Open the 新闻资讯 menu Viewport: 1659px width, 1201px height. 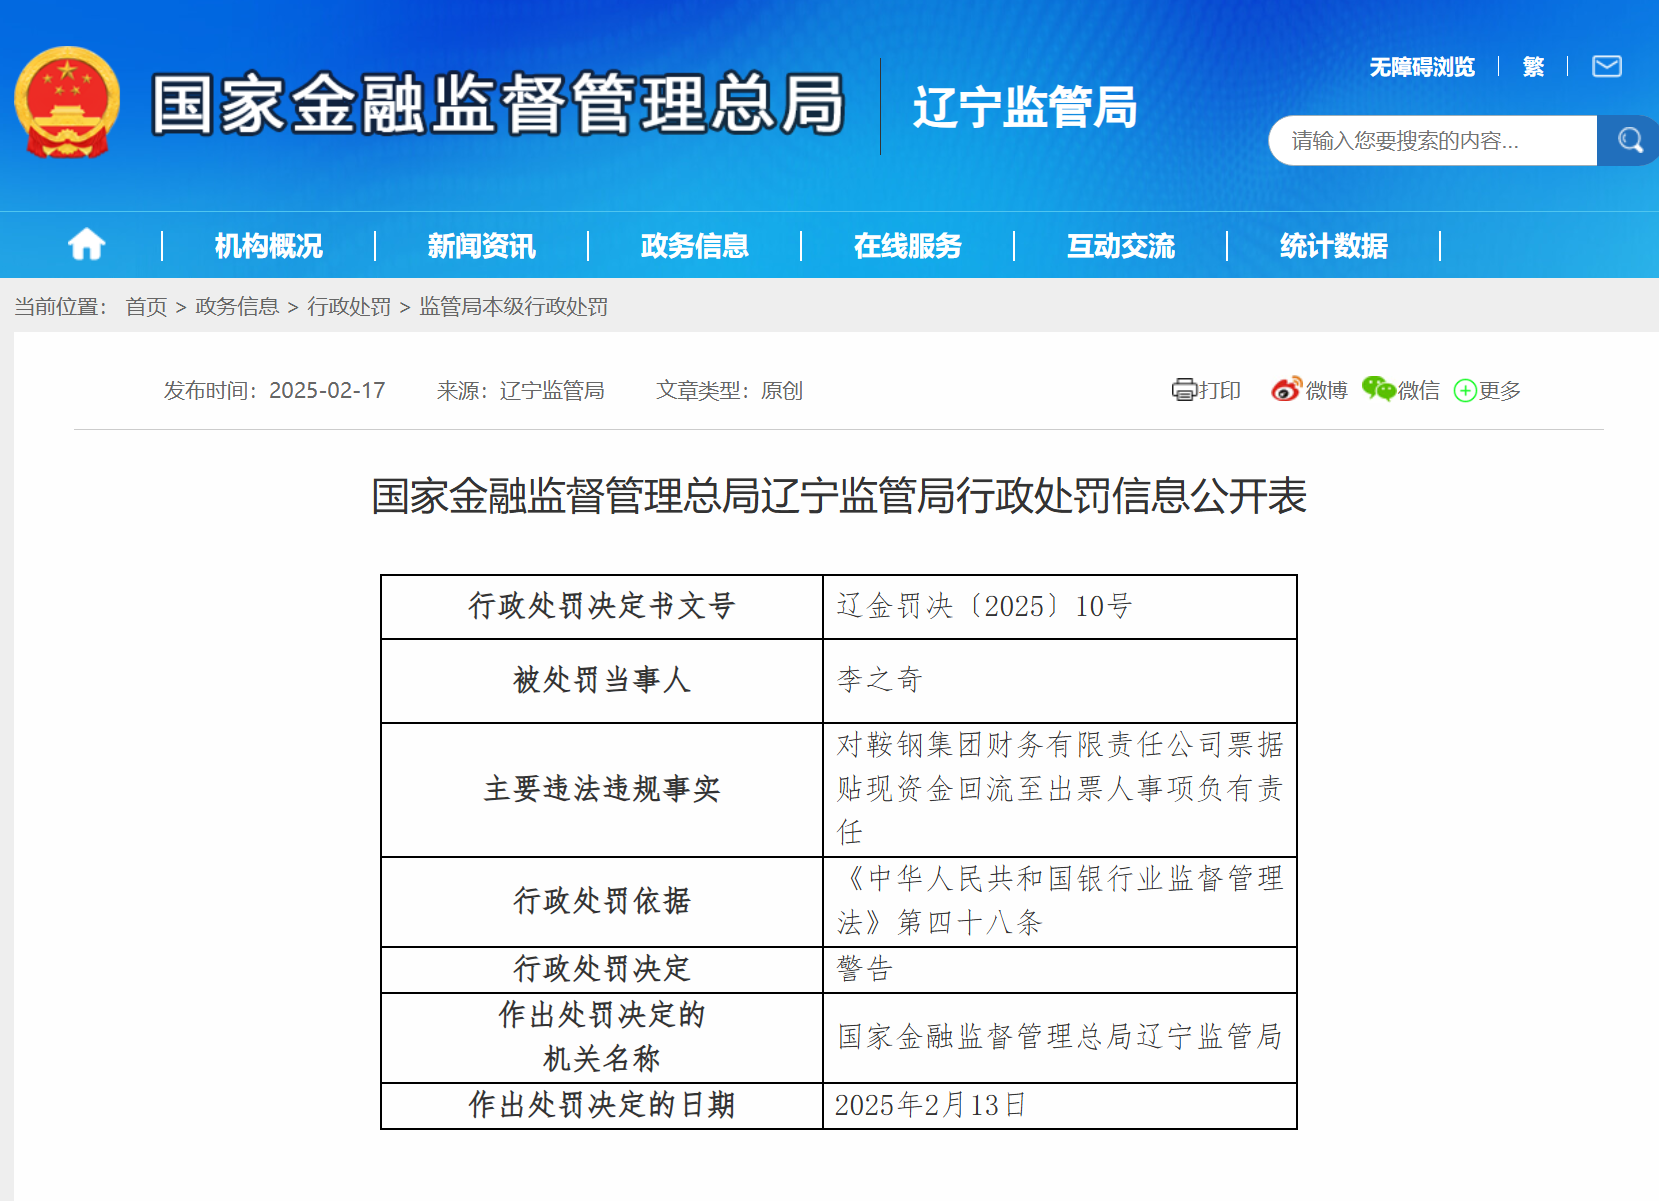(481, 246)
